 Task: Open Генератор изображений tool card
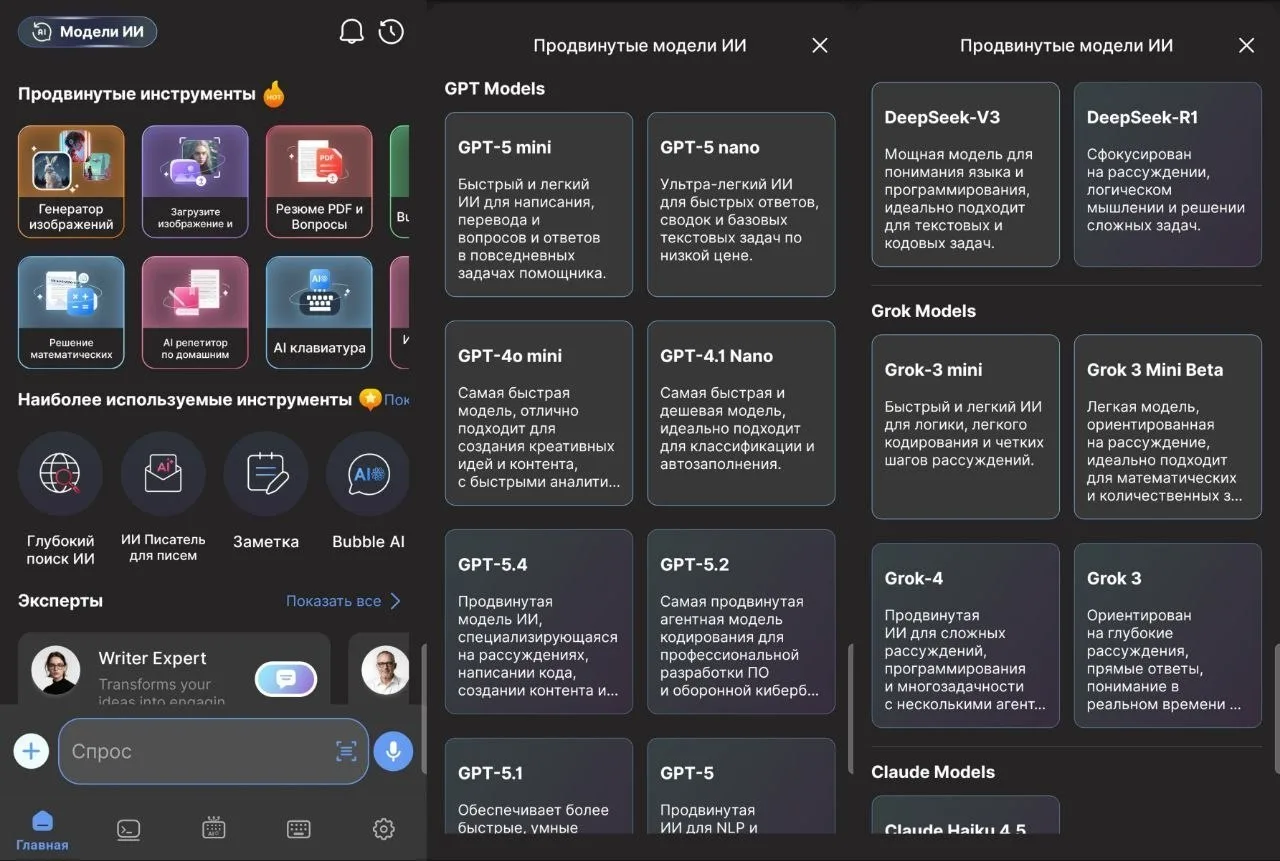pos(71,181)
